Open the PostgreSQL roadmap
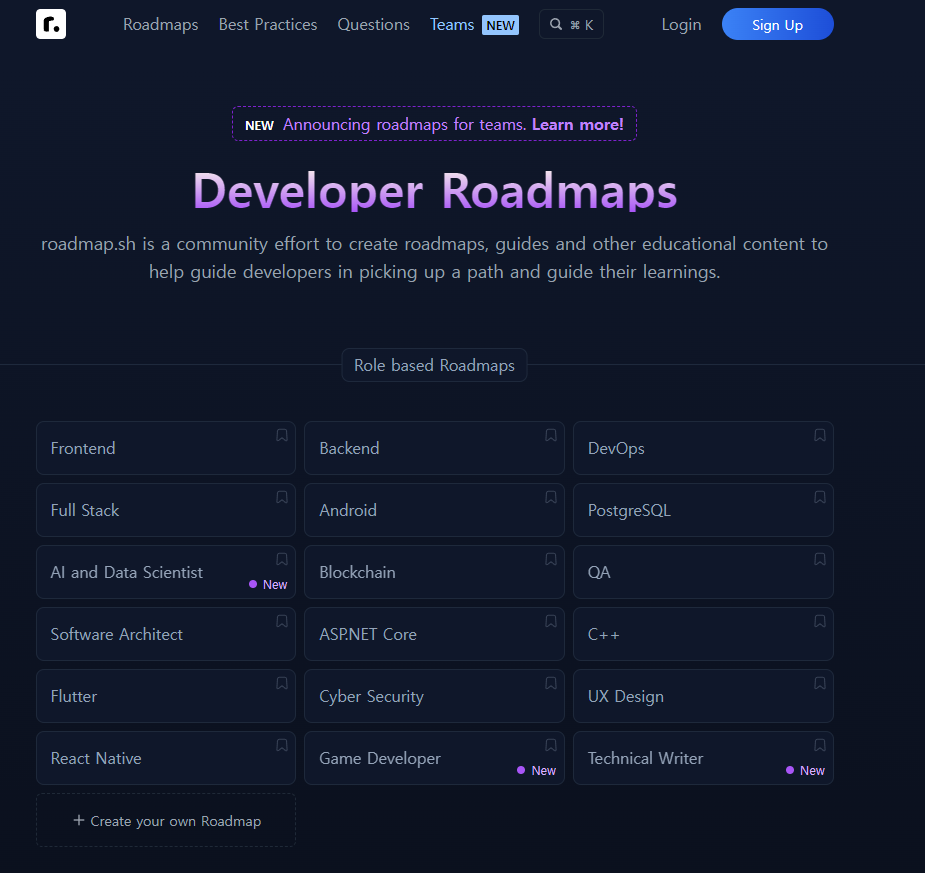 coord(703,510)
